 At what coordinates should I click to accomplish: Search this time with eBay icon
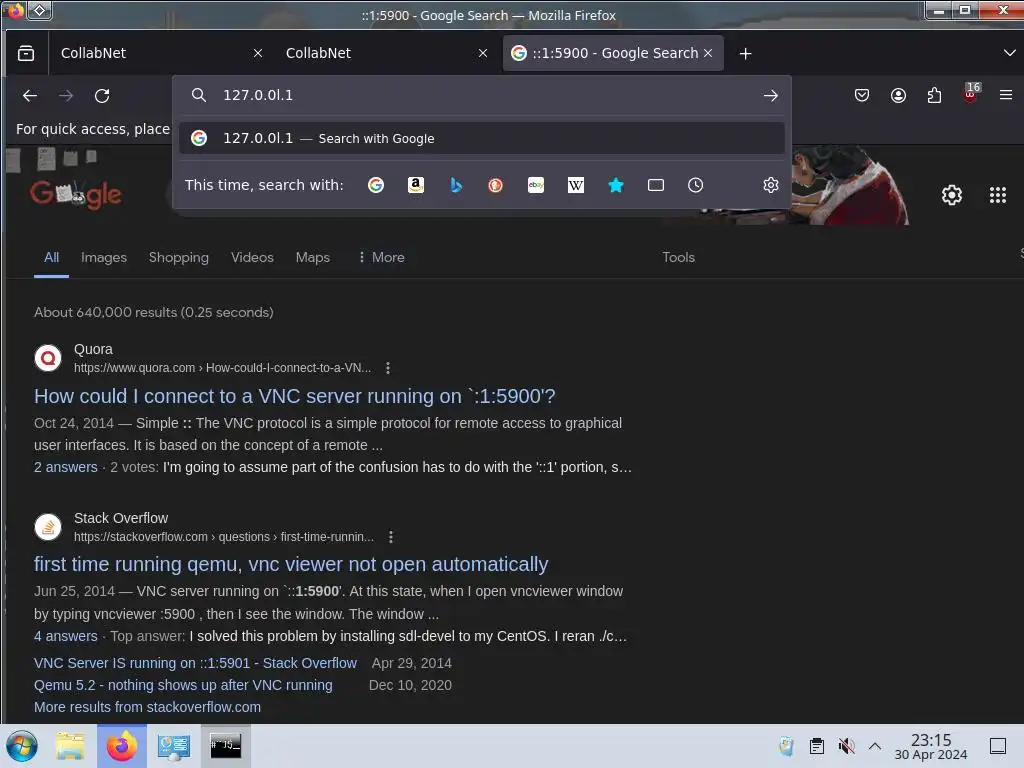point(536,185)
